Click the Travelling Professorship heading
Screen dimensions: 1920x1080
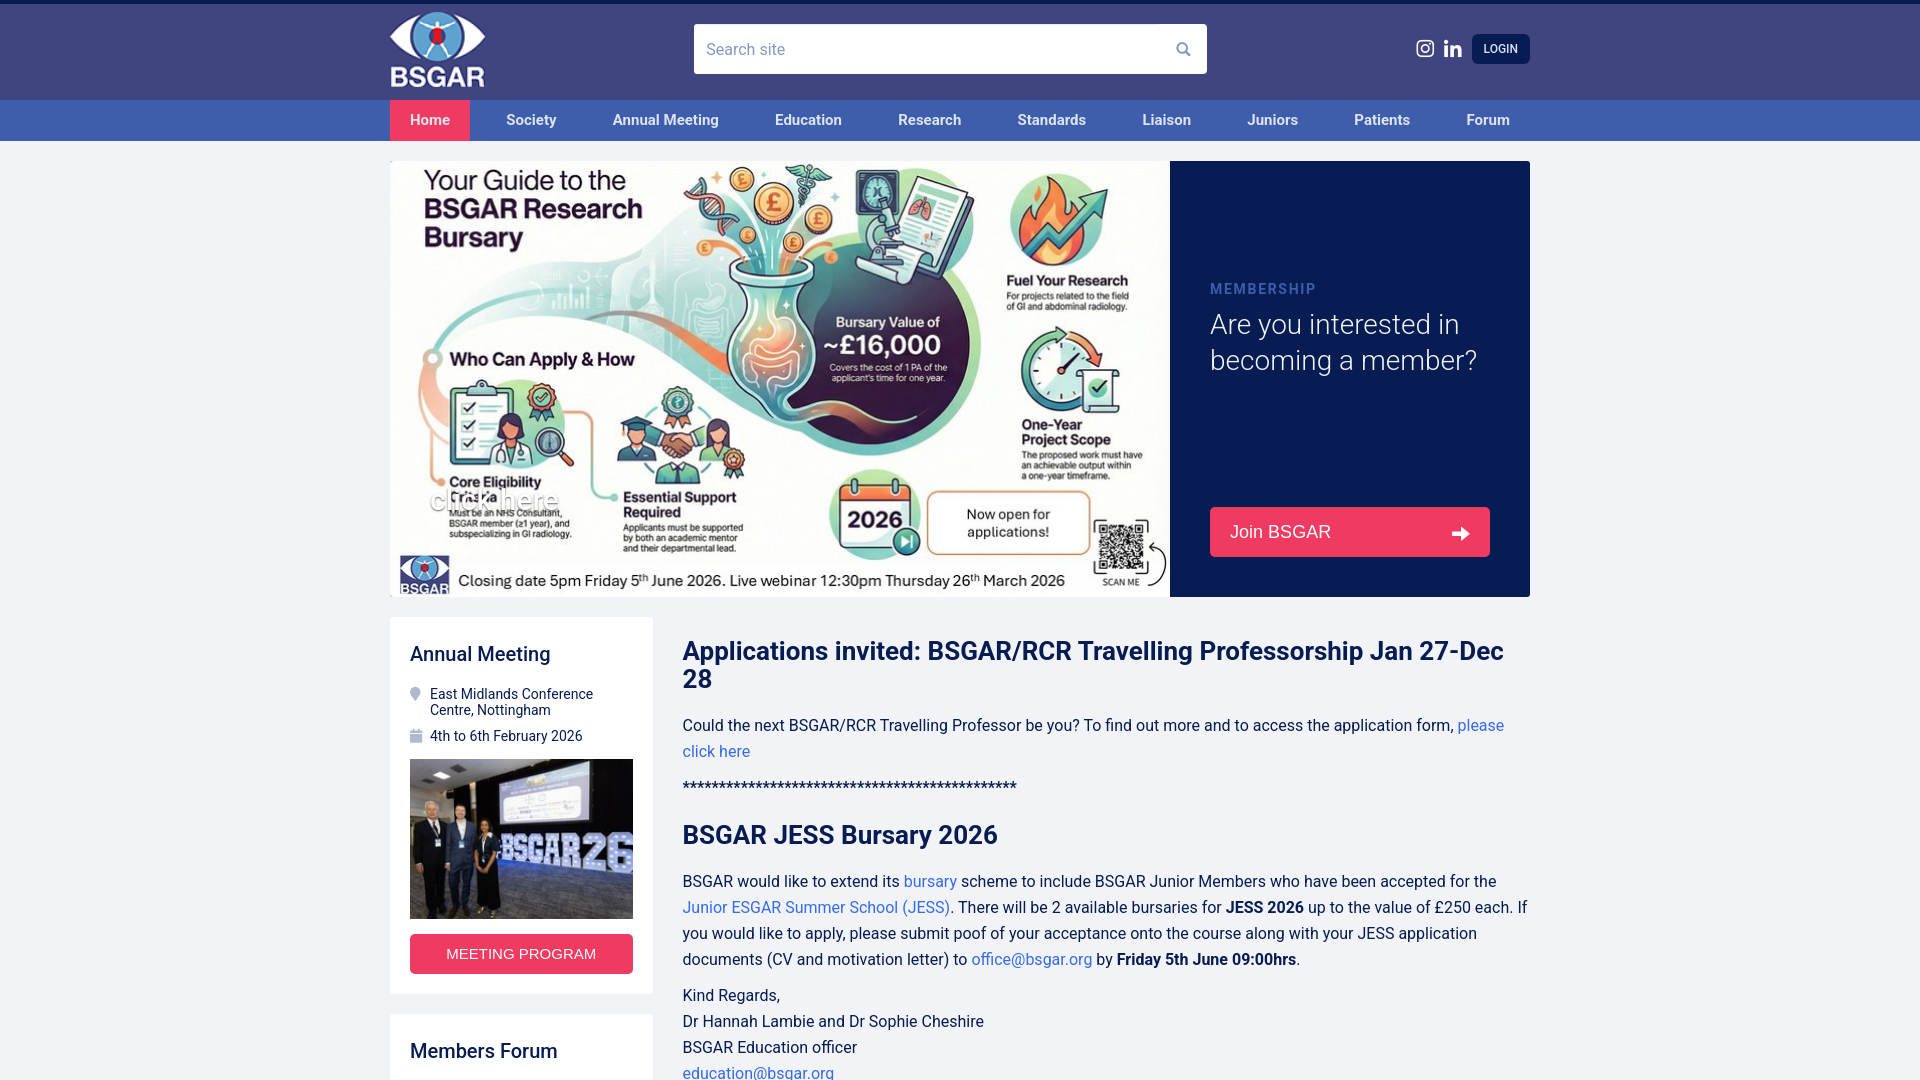pyautogui.click(x=1093, y=665)
